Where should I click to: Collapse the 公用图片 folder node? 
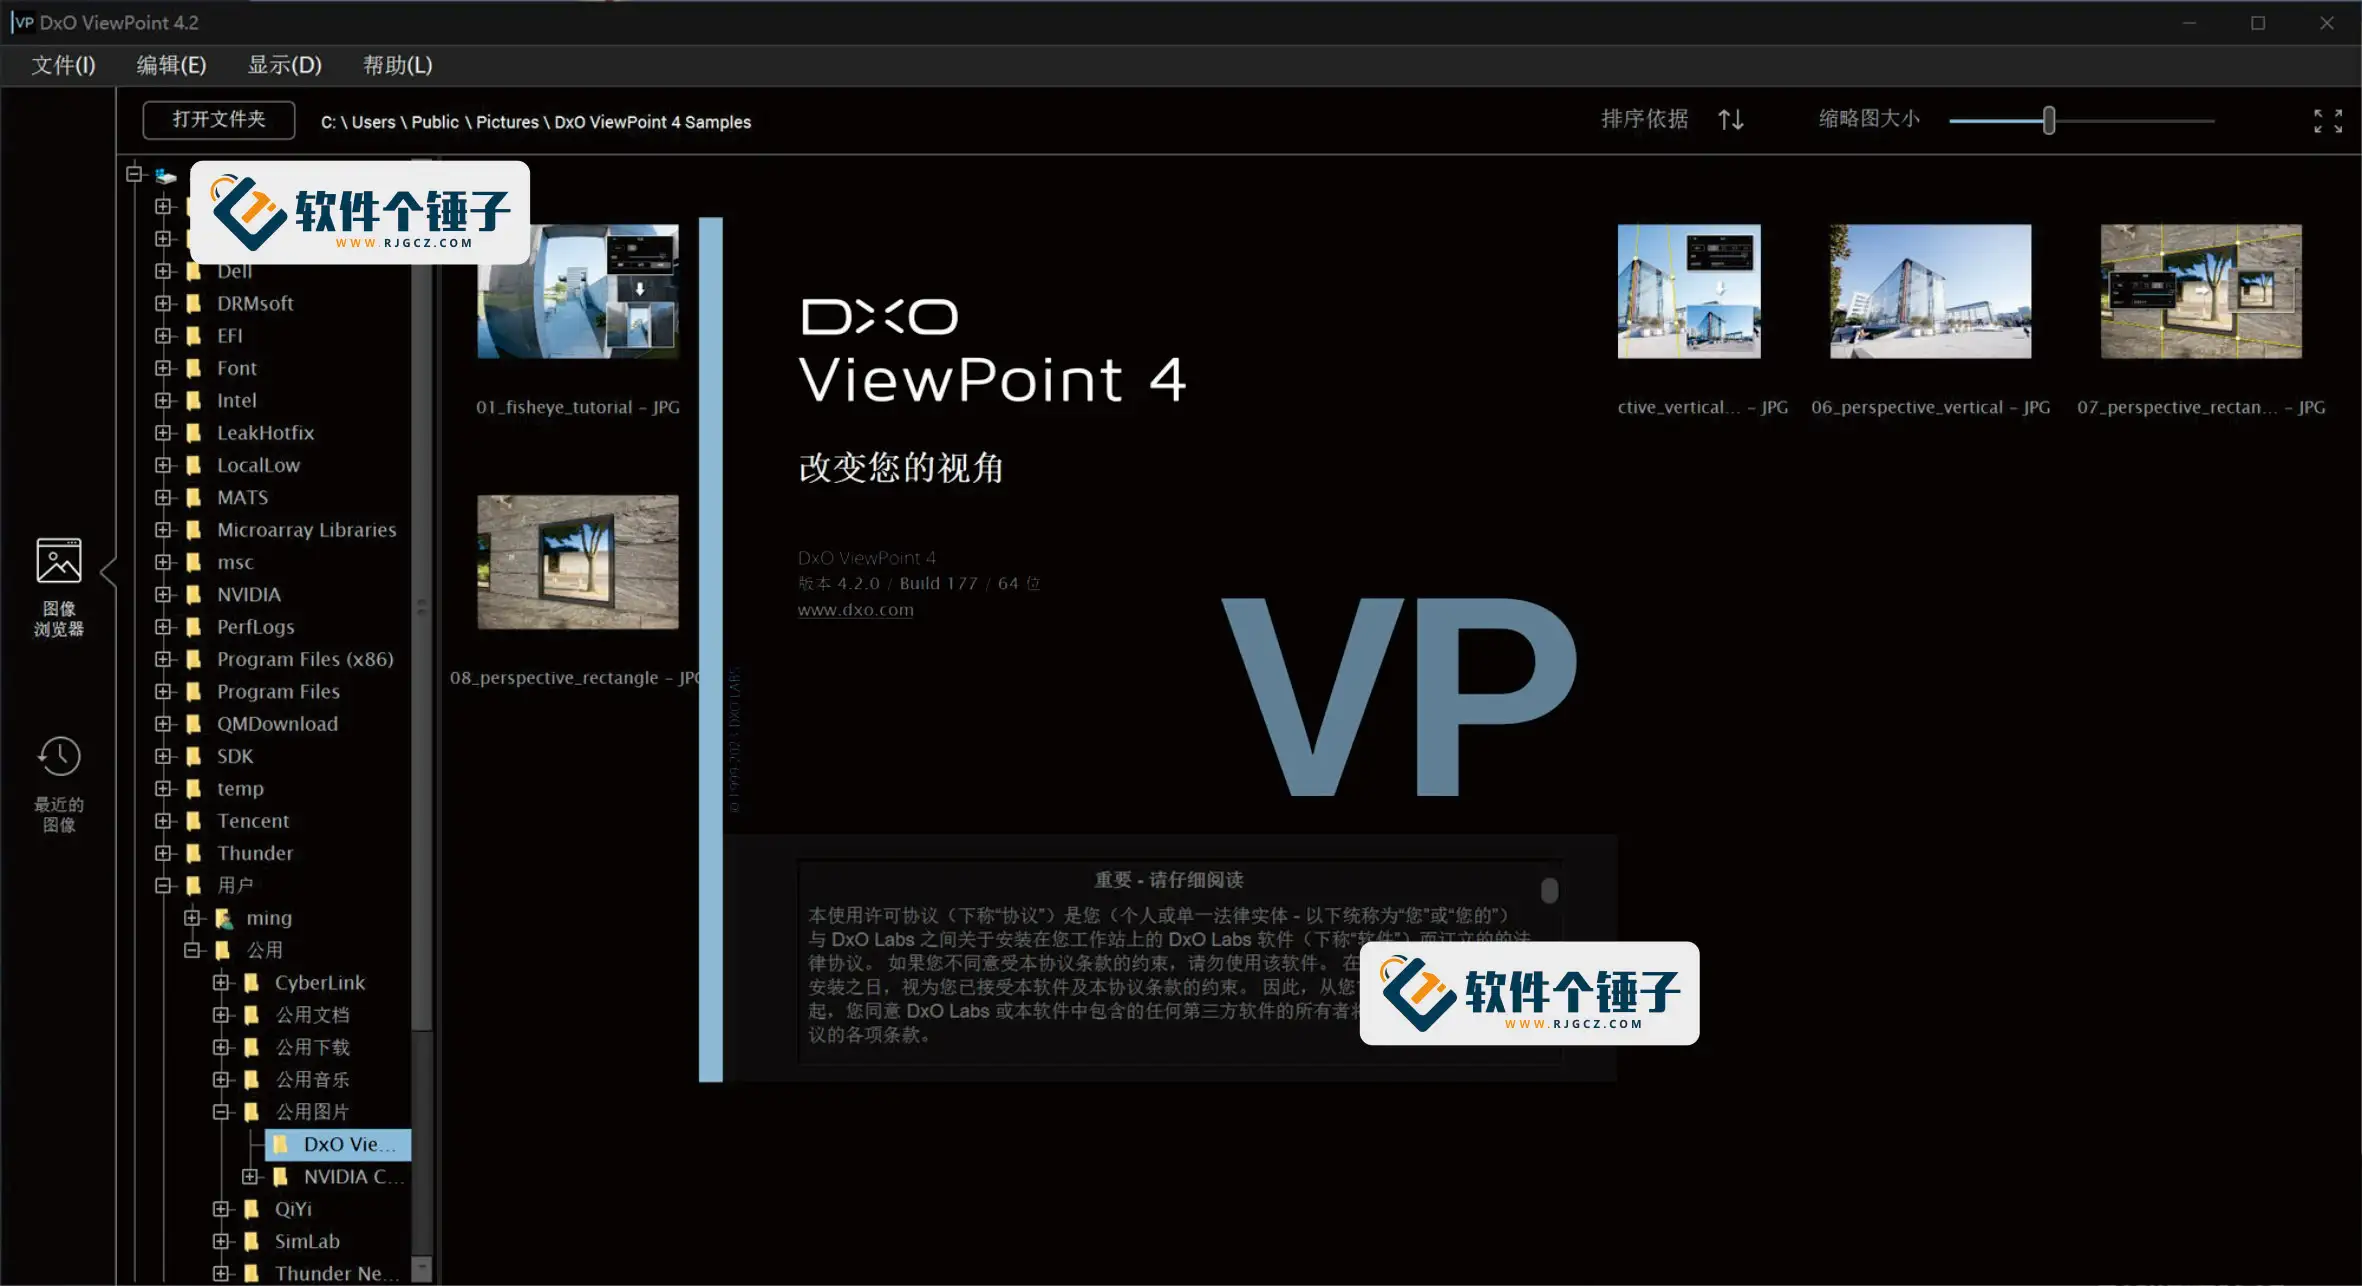point(221,1112)
